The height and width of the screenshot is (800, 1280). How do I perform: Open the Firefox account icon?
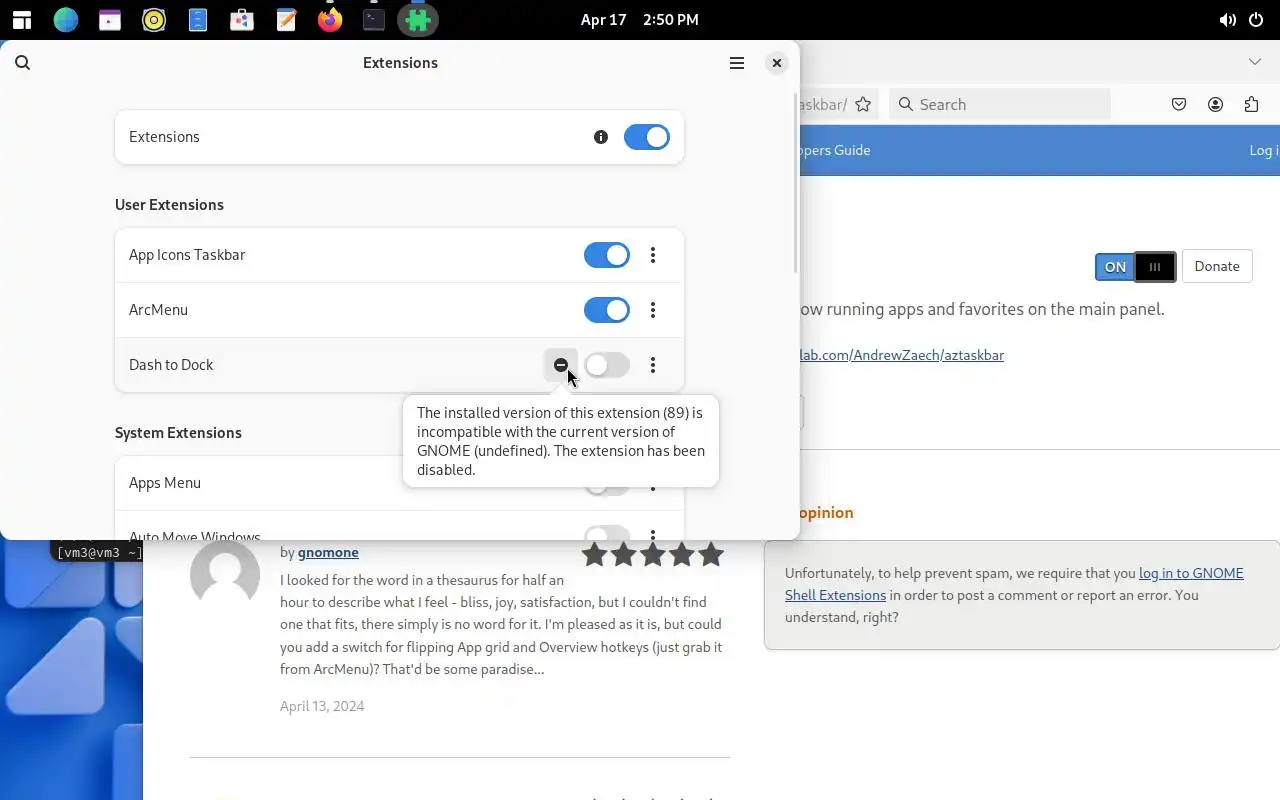[1215, 104]
